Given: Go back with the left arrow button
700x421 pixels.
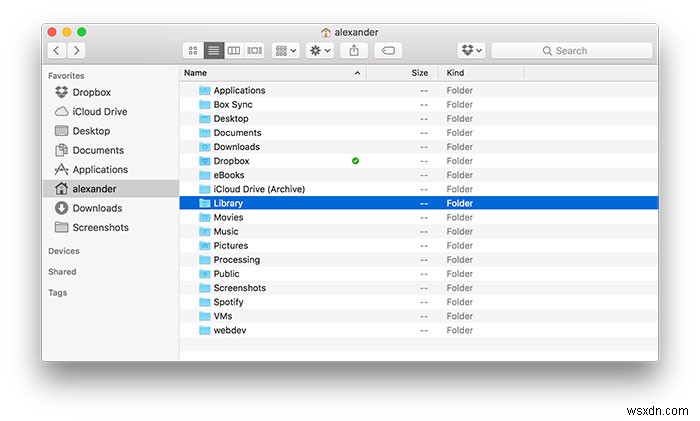Looking at the screenshot, I should pyautogui.click(x=57, y=50).
